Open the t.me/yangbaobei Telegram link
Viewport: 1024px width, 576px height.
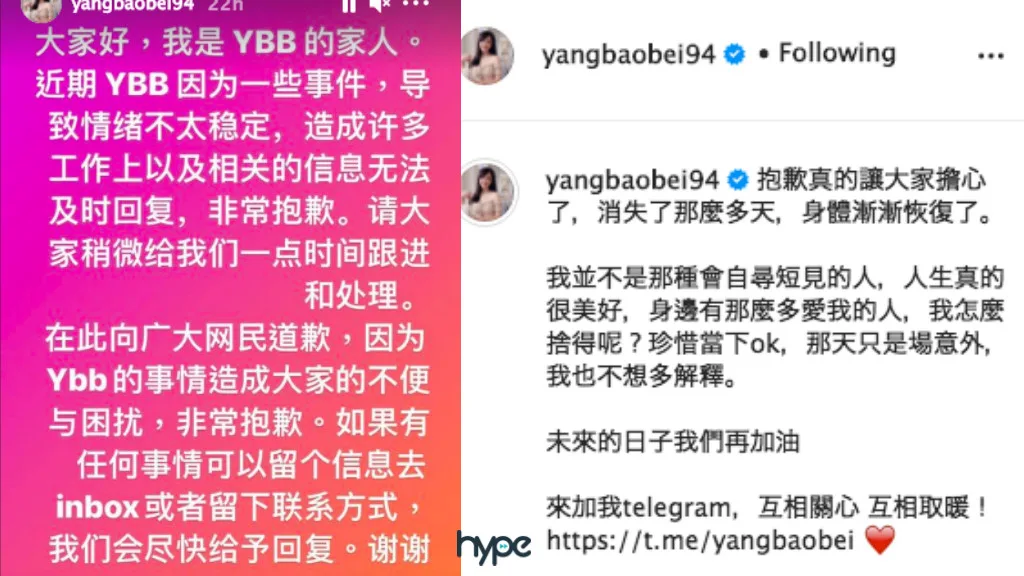click(700, 540)
